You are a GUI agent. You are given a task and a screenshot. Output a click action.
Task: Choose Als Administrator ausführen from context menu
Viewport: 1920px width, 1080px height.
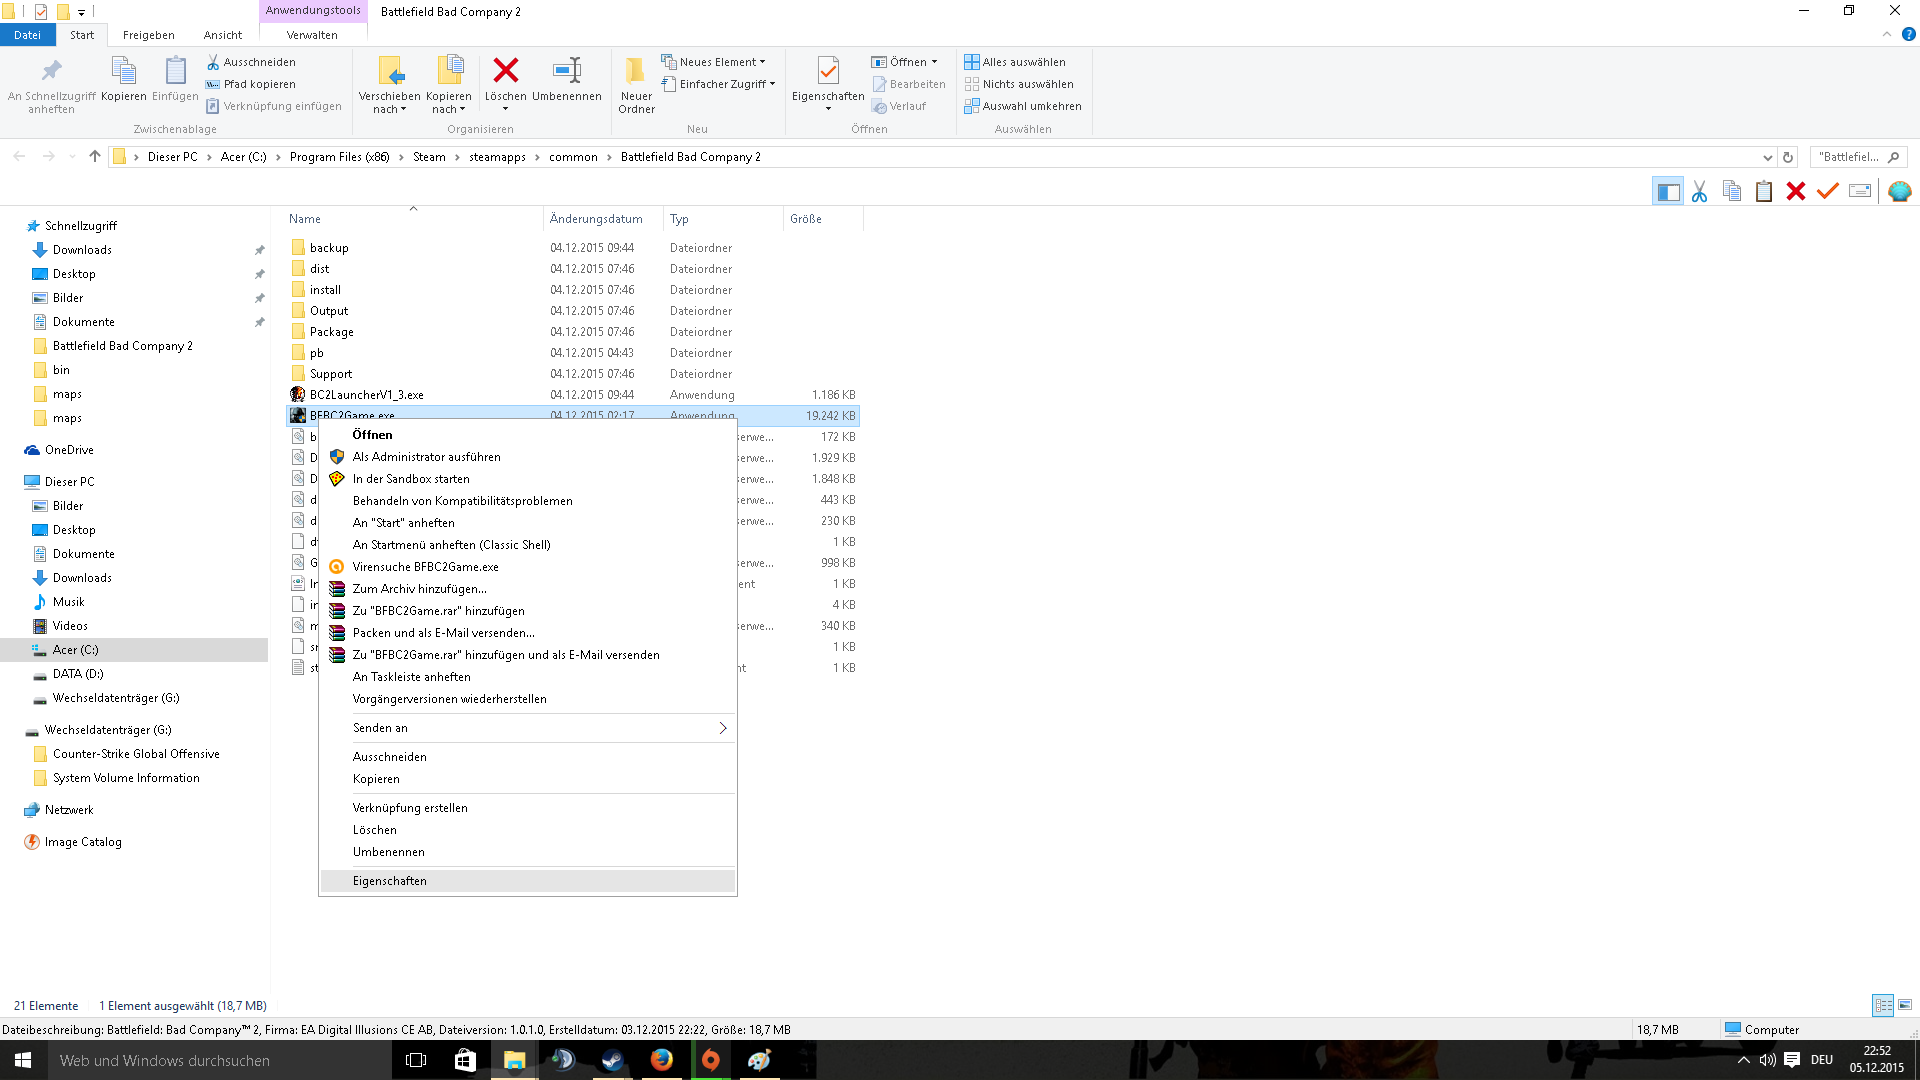pyautogui.click(x=528, y=457)
